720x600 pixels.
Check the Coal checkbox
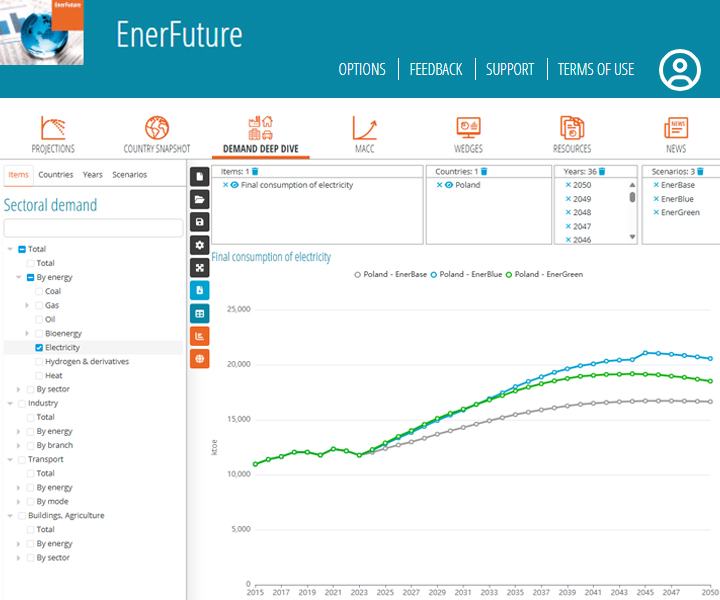point(39,291)
